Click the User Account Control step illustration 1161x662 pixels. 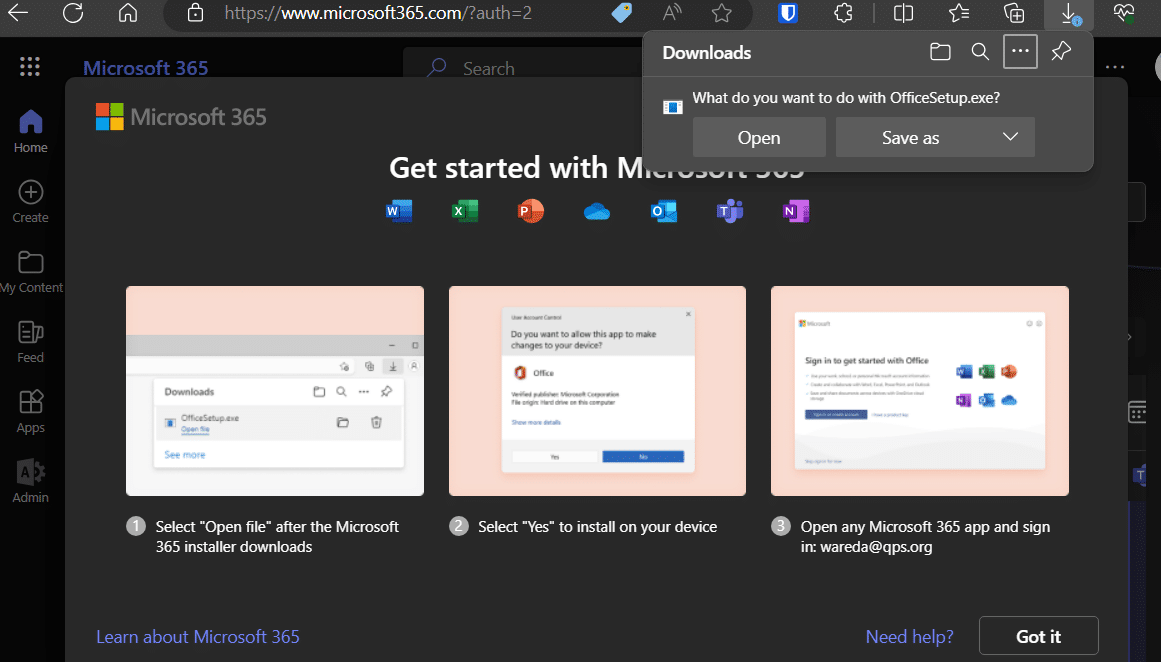click(598, 391)
